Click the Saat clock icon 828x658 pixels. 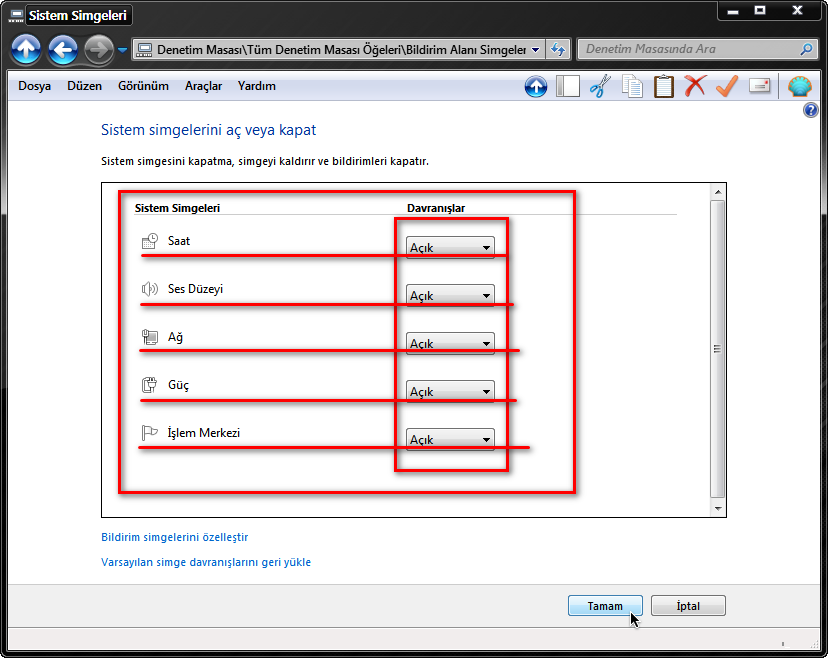click(x=149, y=241)
